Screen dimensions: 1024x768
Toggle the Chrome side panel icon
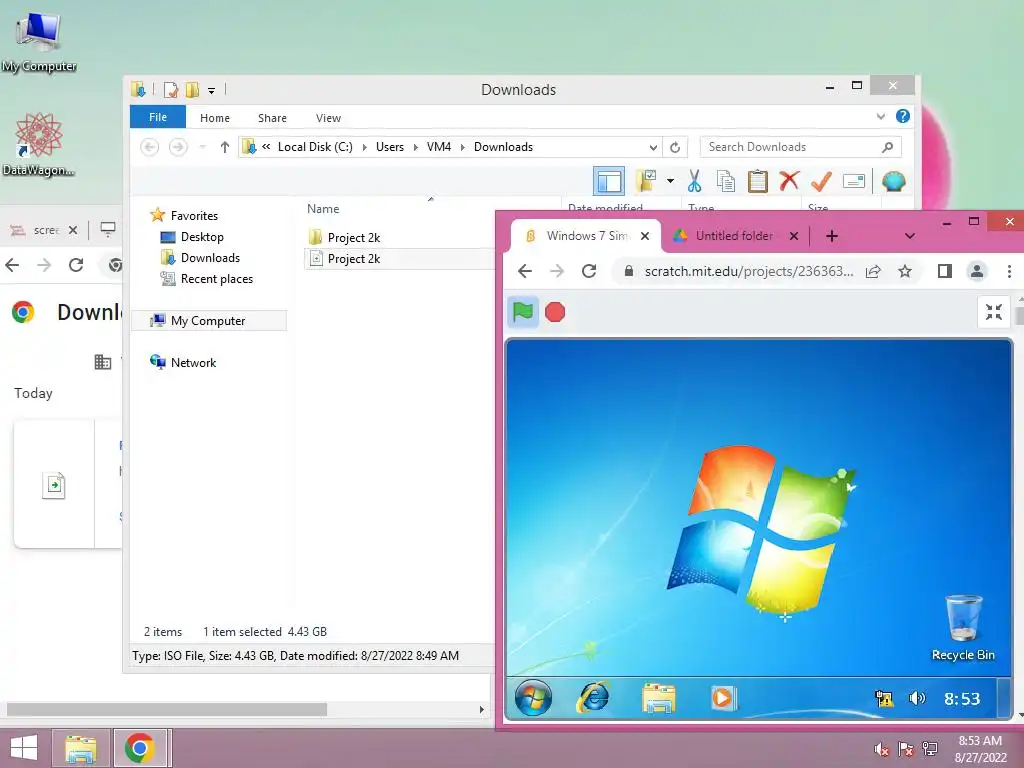click(944, 271)
